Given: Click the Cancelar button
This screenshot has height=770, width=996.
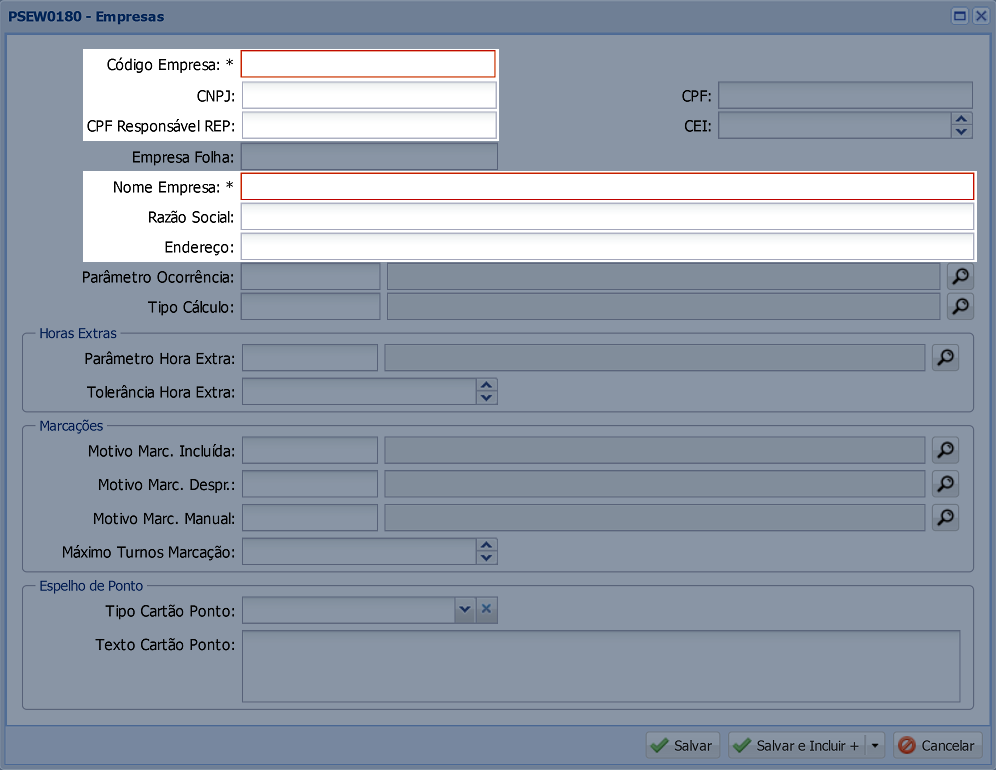Looking at the screenshot, I should (937, 746).
